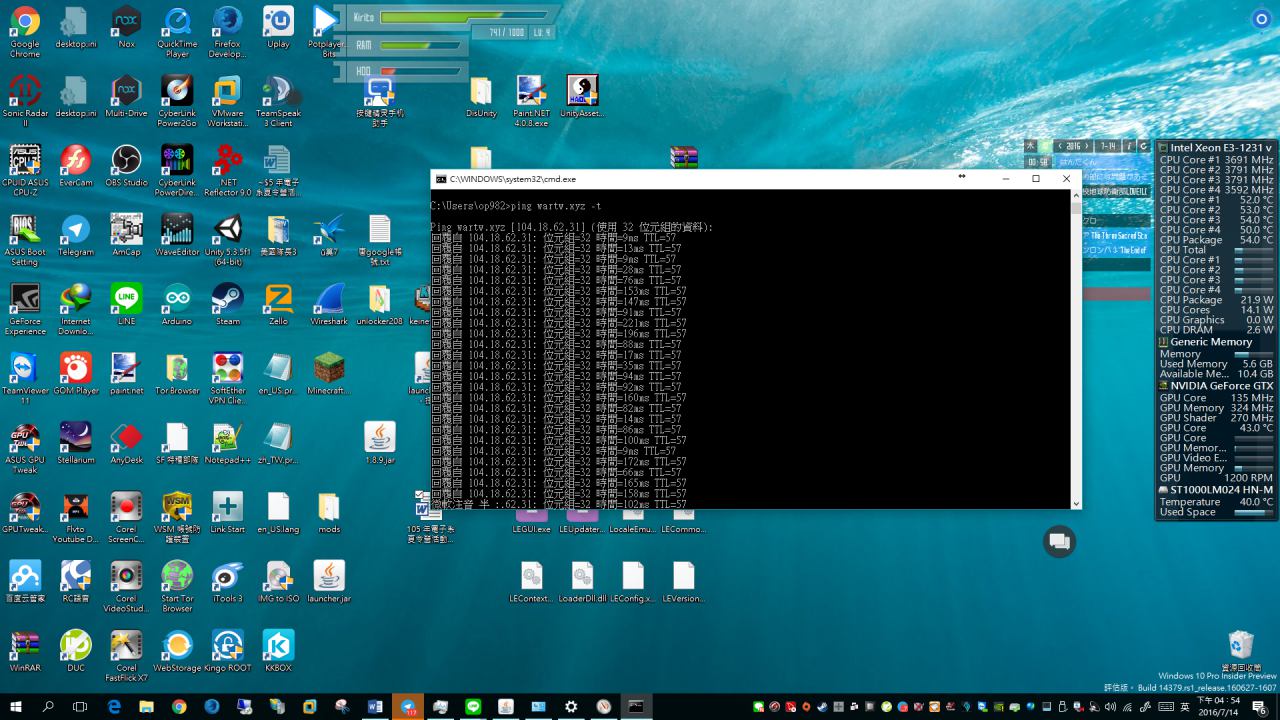1280x720 pixels.
Task: Select the OBS Studio desktop icon
Action: (126, 161)
